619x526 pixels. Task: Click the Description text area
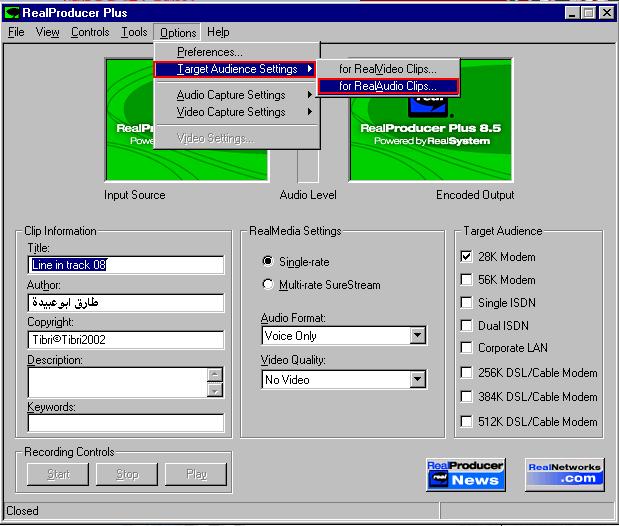click(x=118, y=382)
